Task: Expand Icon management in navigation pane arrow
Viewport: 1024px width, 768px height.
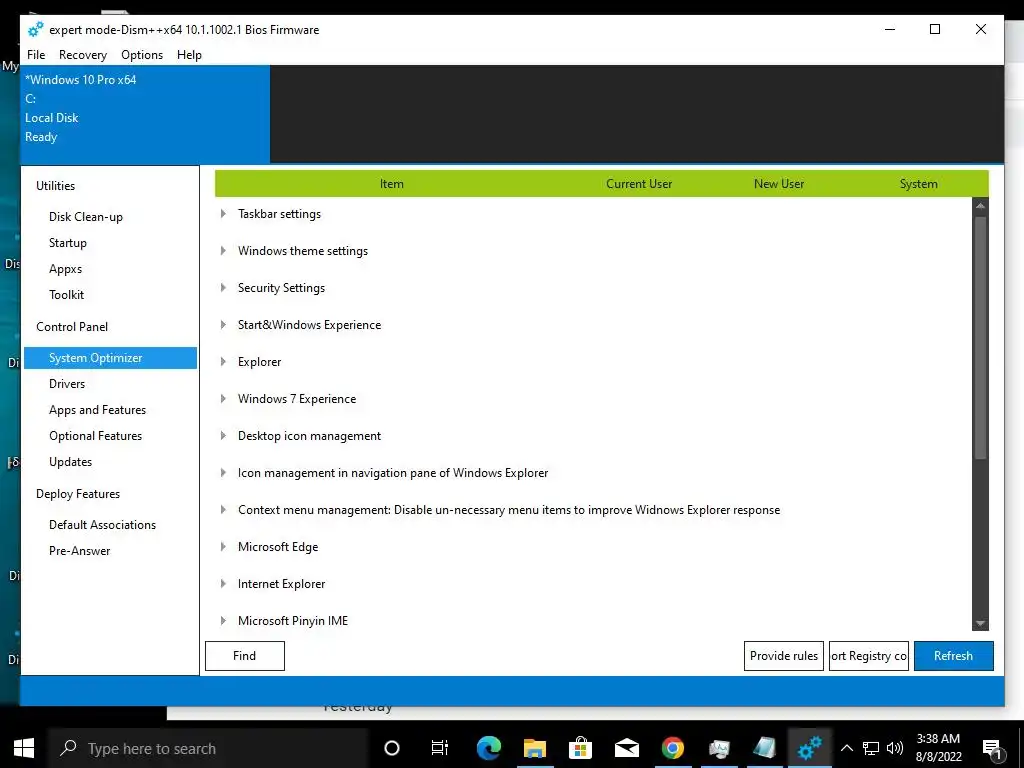Action: tap(223, 473)
